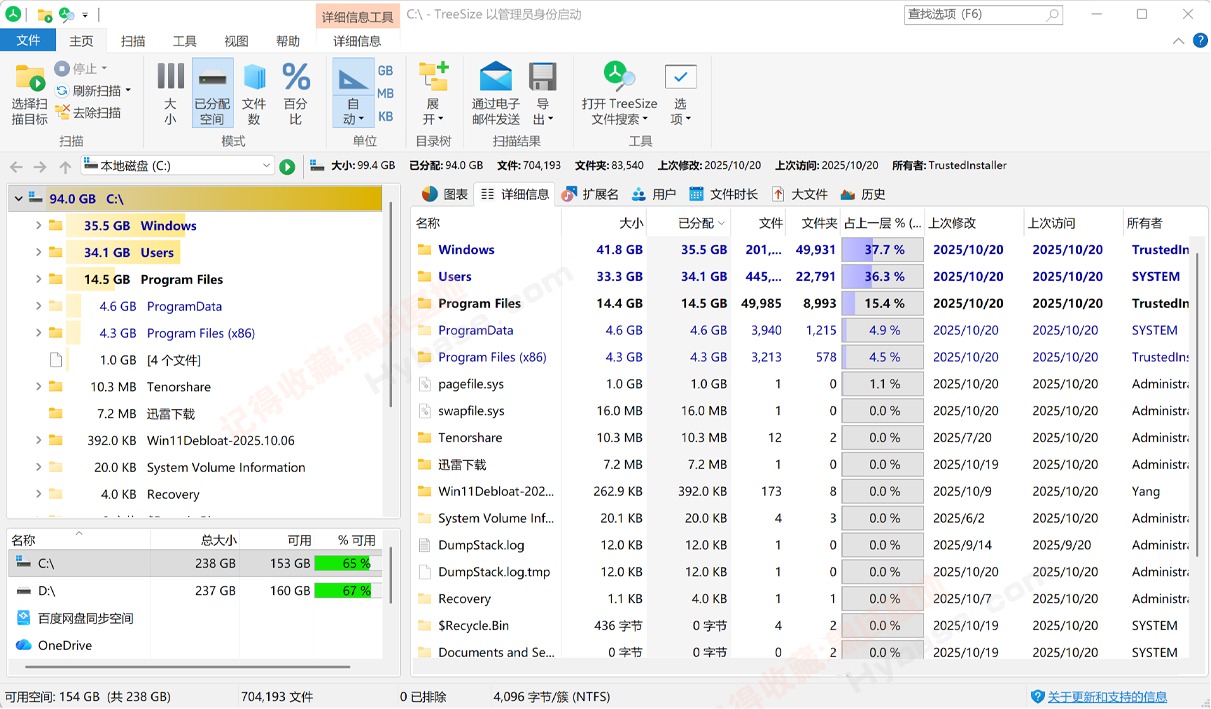The width and height of the screenshot is (1211, 709).
Task: Switch units to GB
Action: [384, 70]
